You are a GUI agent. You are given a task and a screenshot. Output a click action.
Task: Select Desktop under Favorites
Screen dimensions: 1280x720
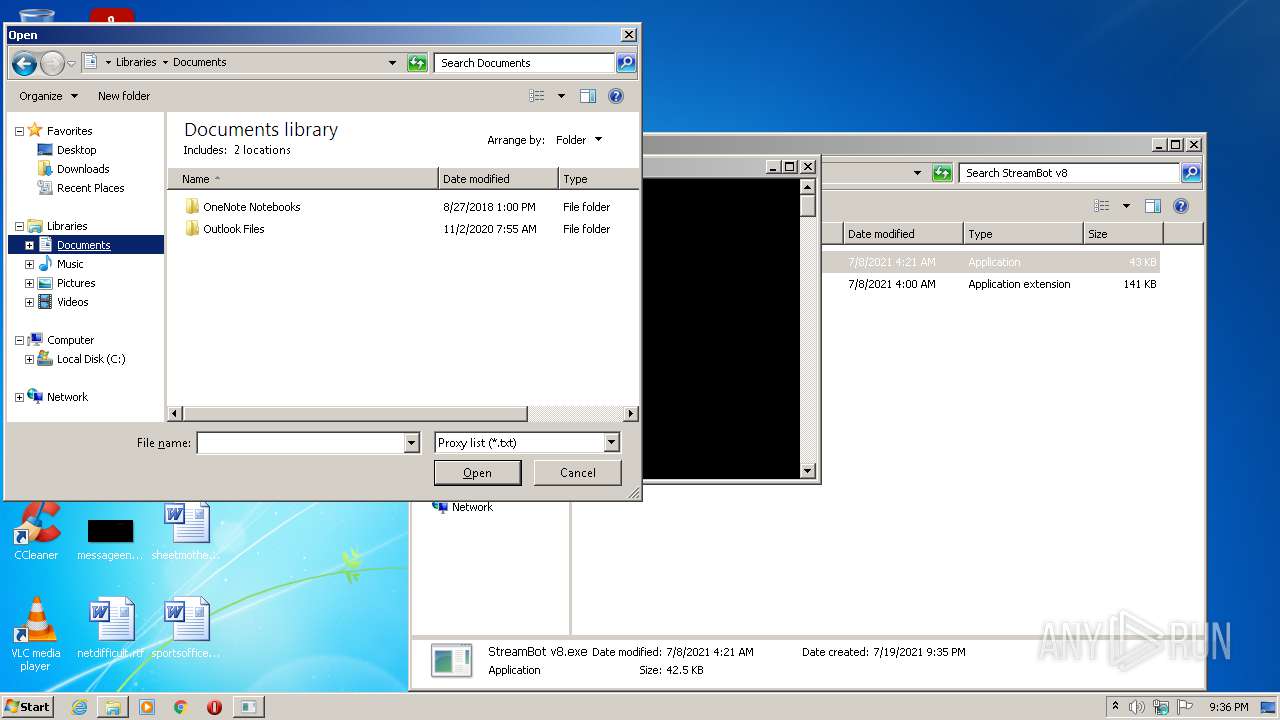coord(76,150)
